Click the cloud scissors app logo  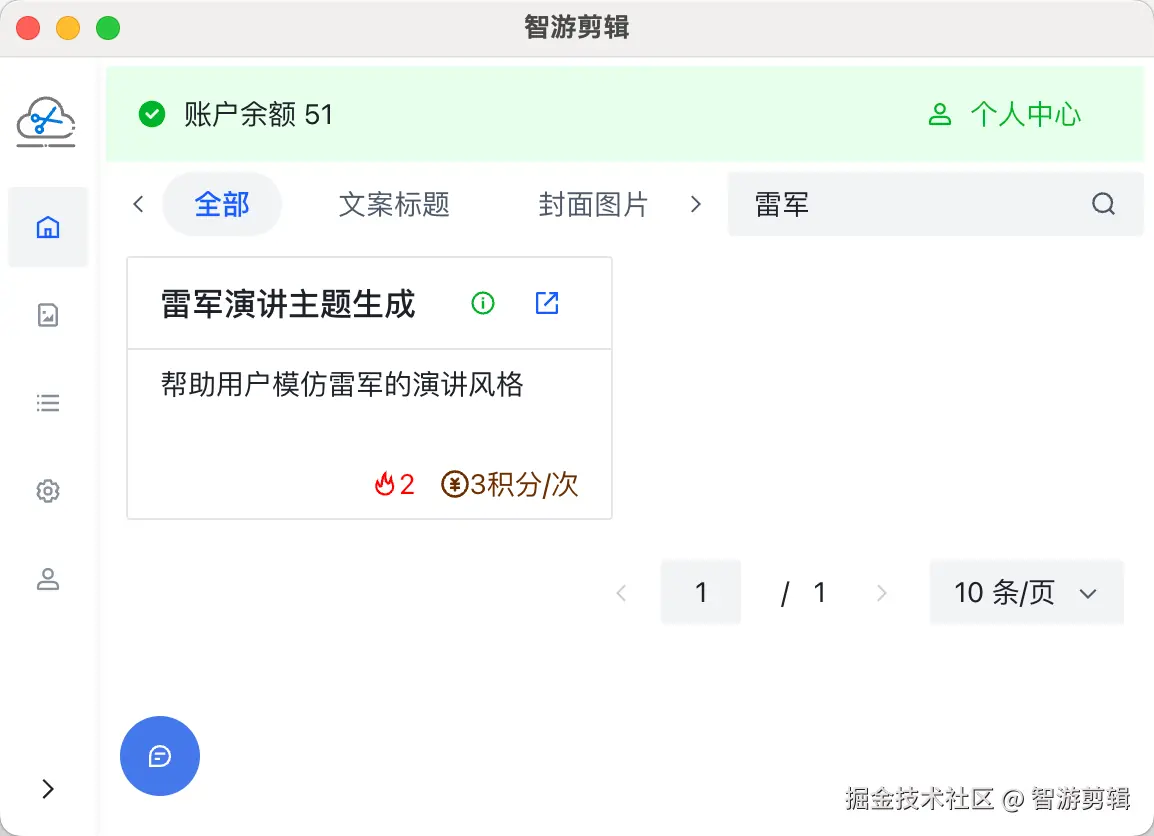tap(46, 122)
